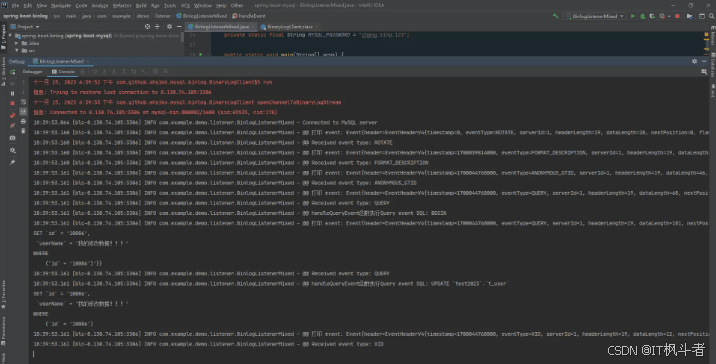Toggle scroll to end of console
The image size is (716, 364).
point(23,111)
